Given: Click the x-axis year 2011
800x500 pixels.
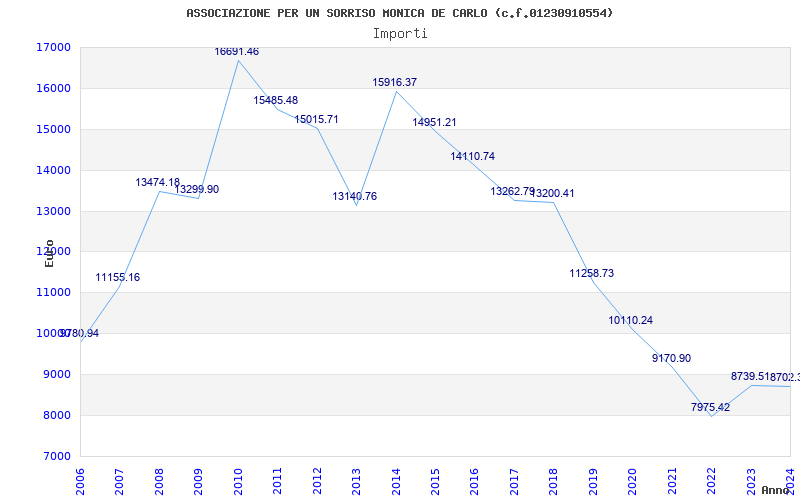Looking at the screenshot, I should pyautogui.click(x=278, y=482).
